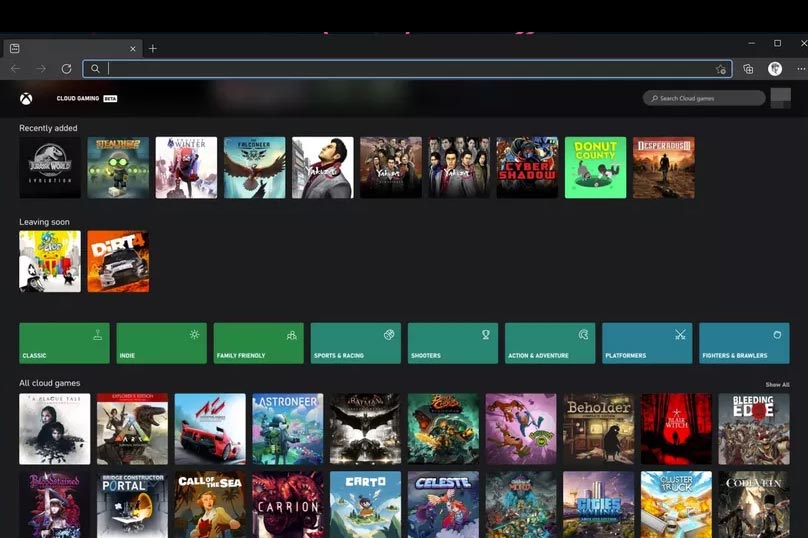Open Bridge Constructor Portal game tile
This screenshot has width=808, height=538.
tap(132, 505)
